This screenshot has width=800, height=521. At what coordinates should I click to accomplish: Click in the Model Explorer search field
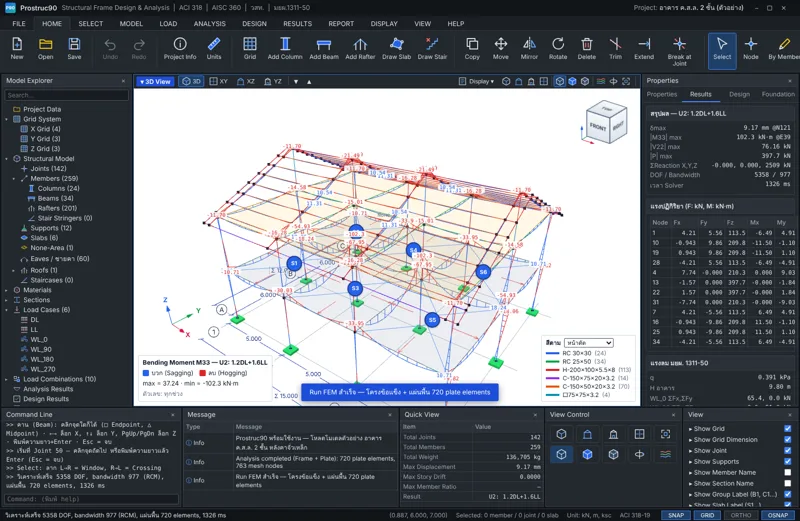coord(66,95)
